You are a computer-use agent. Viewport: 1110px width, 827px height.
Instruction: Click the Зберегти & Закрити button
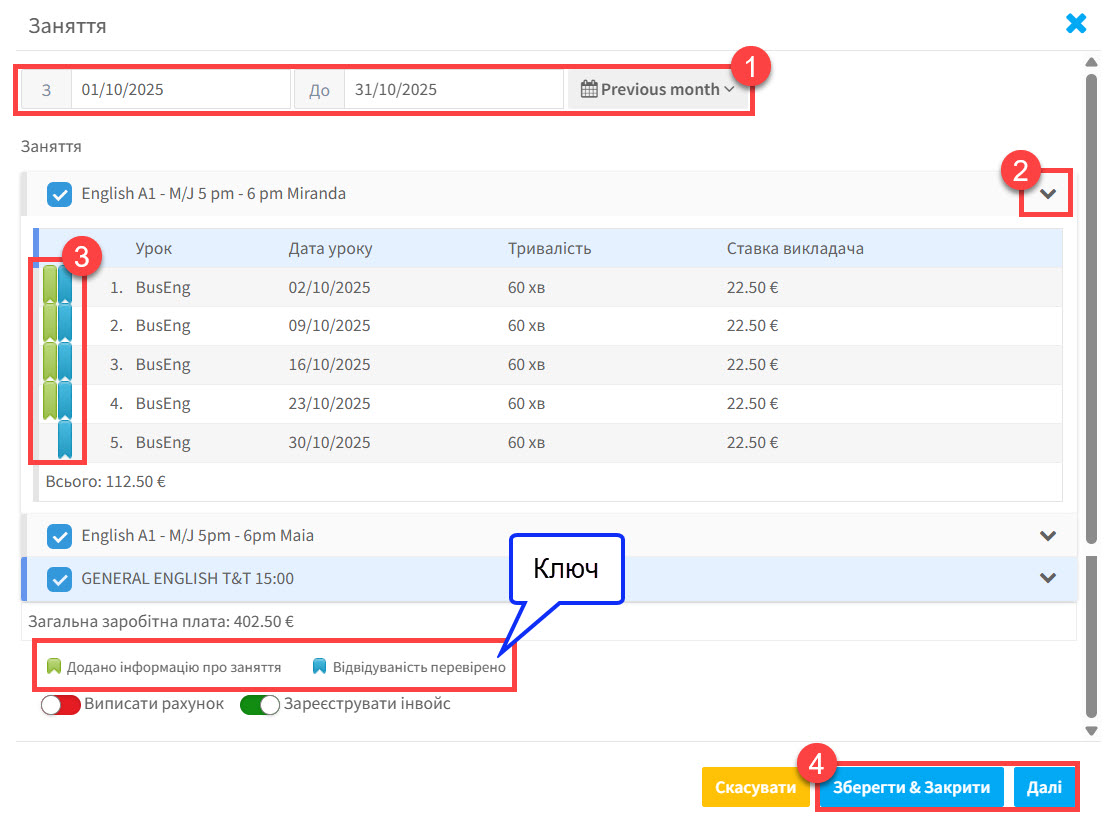click(x=911, y=787)
